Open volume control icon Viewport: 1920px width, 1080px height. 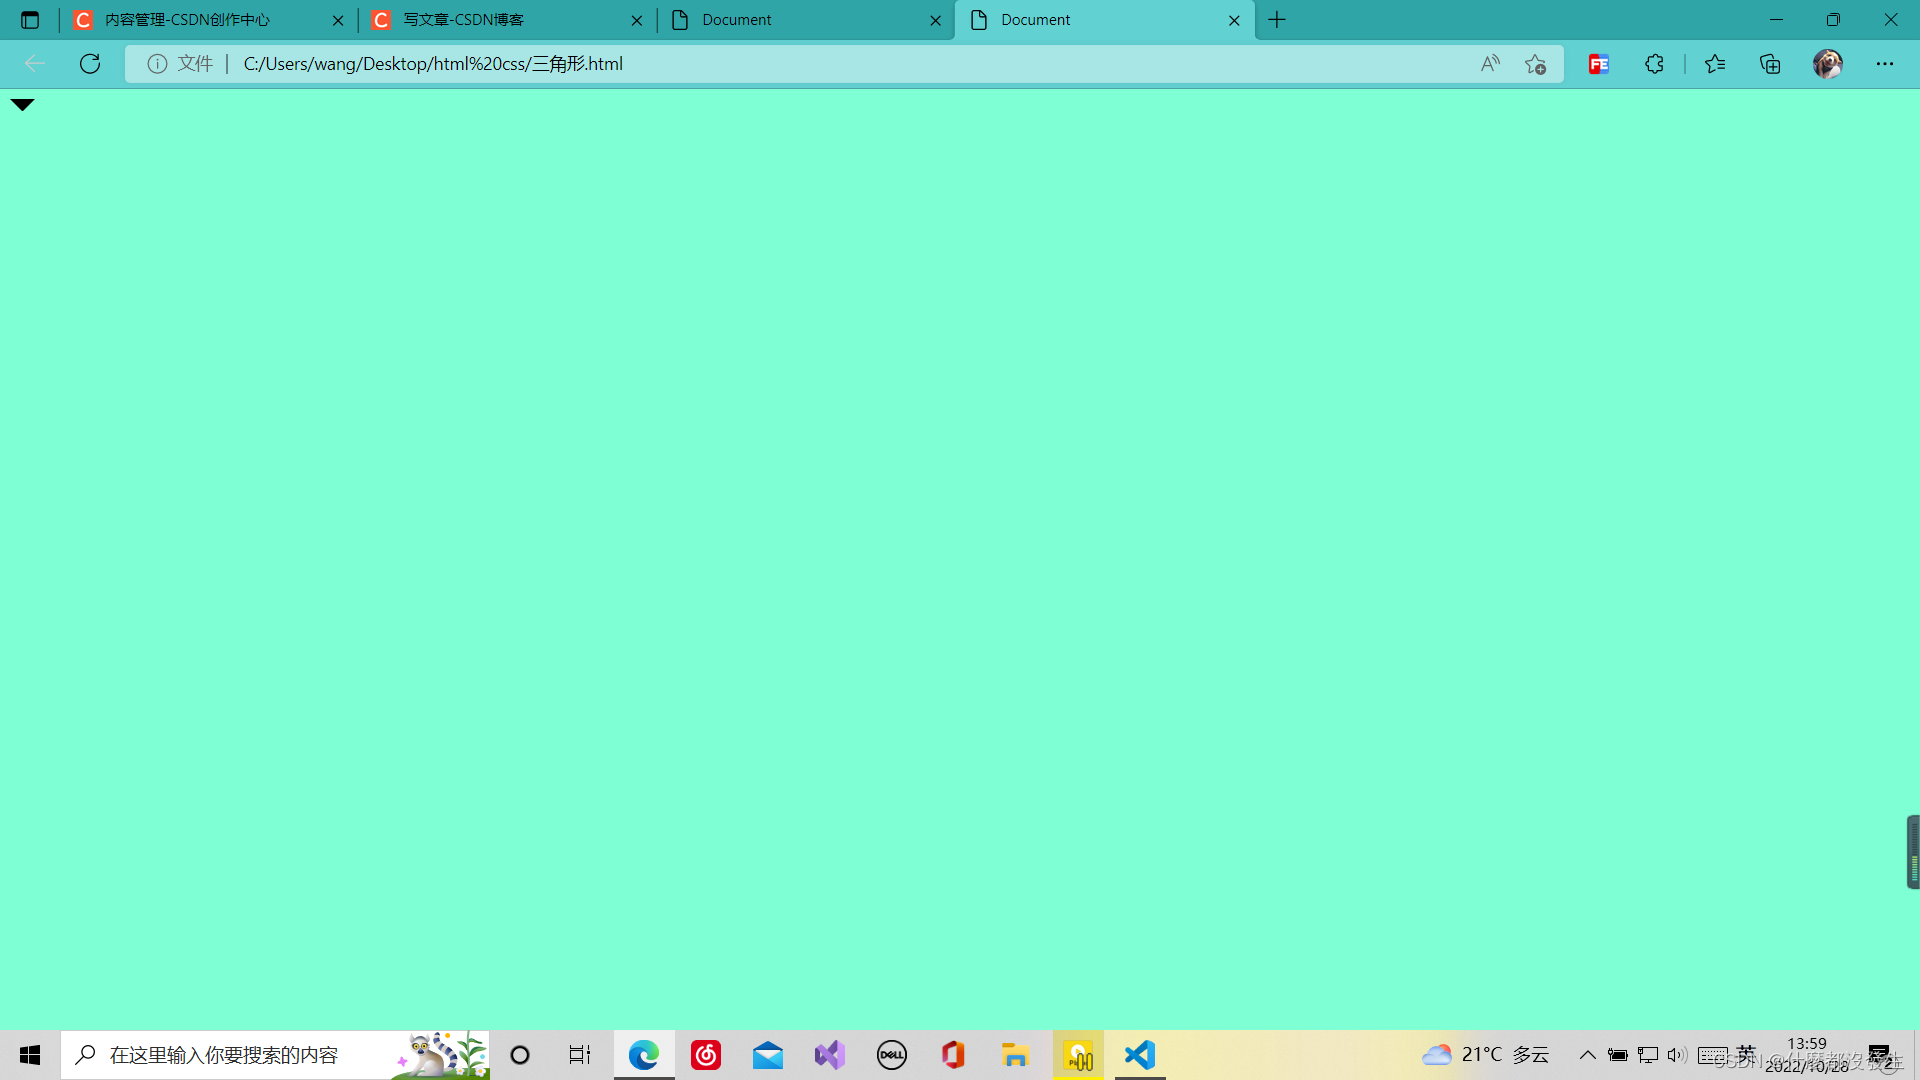tap(1677, 1055)
